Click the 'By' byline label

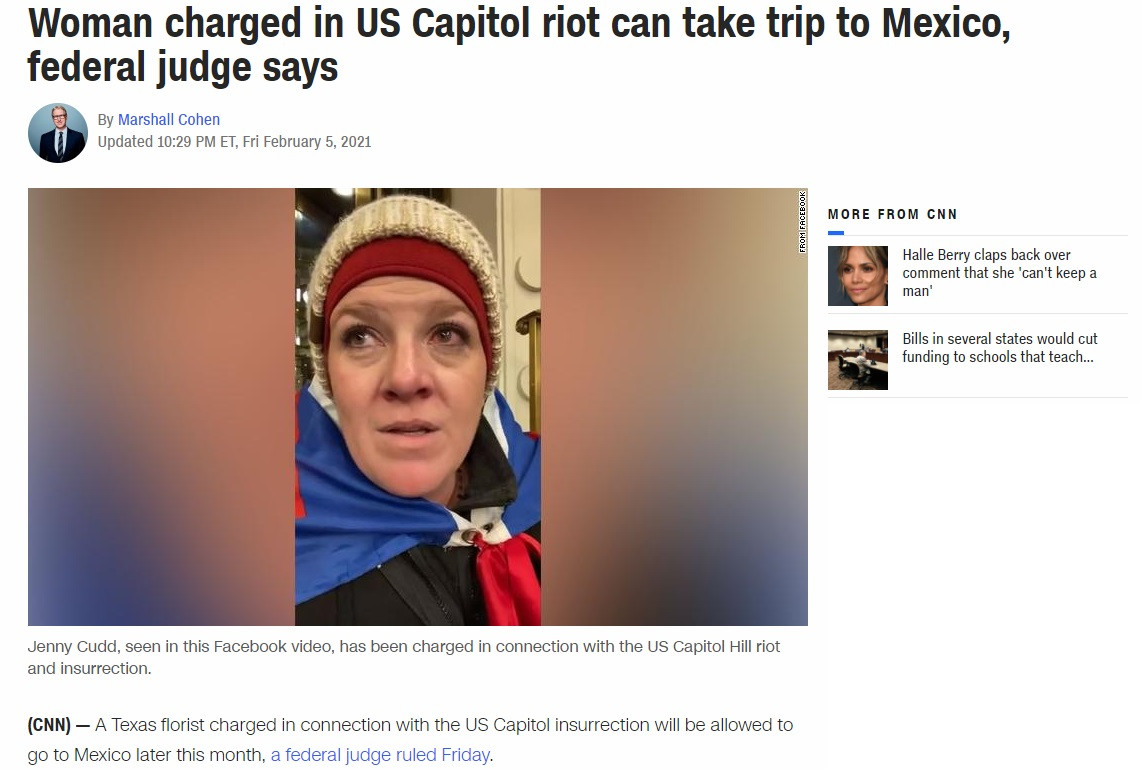click(106, 120)
